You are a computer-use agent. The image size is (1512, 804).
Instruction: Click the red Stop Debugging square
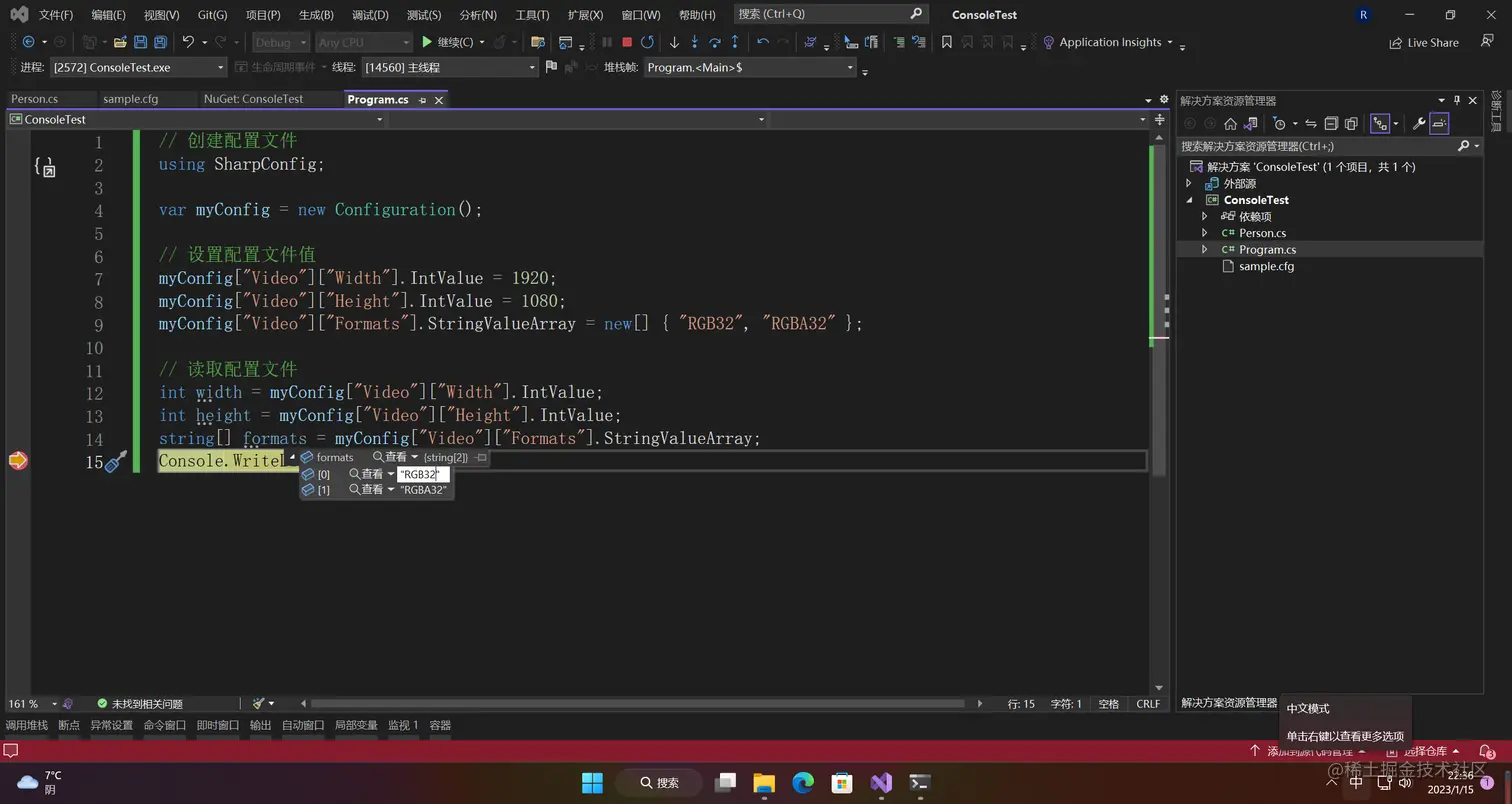click(627, 42)
